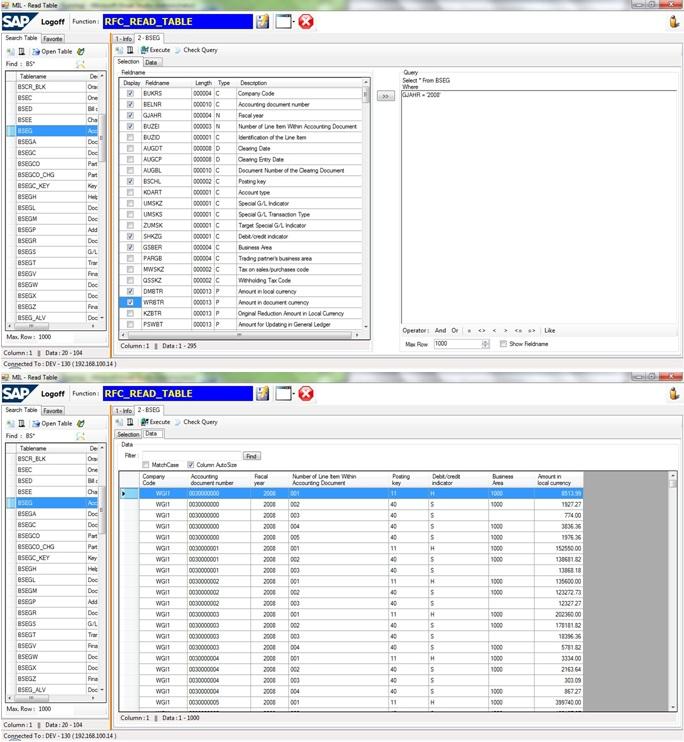This screenshot has width=684, height=742.
Task: Click the Posting key column header
Action: pos(409,480)
